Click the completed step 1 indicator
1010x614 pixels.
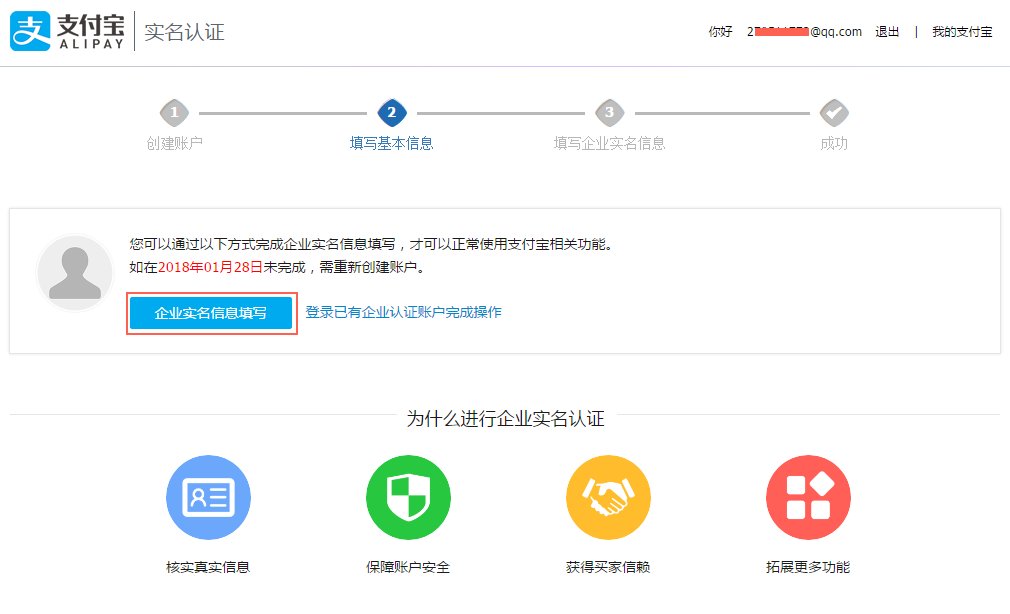click(x=176, y=112)
